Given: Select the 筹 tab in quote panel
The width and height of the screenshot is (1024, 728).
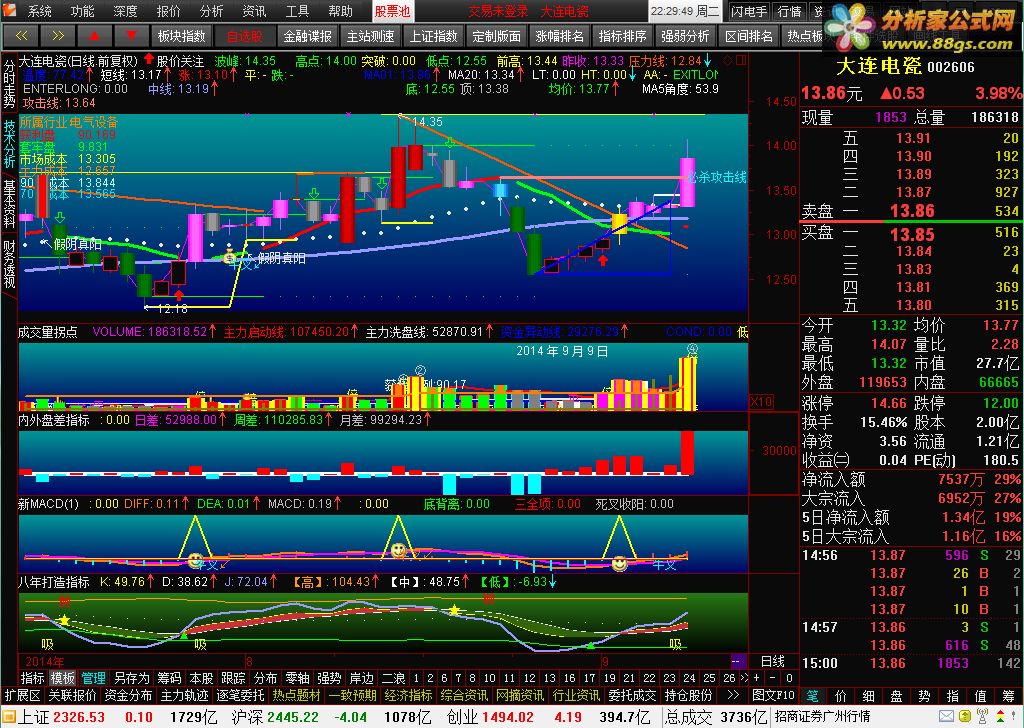Looking at the screenshot, I should pos(1009,697).
